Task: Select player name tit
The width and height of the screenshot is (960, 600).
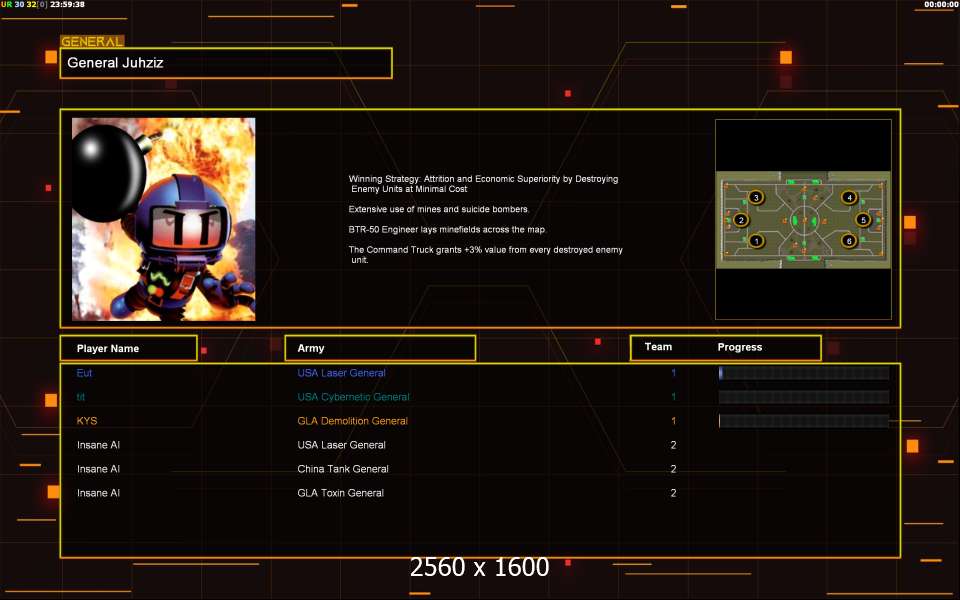Action: 81,397
